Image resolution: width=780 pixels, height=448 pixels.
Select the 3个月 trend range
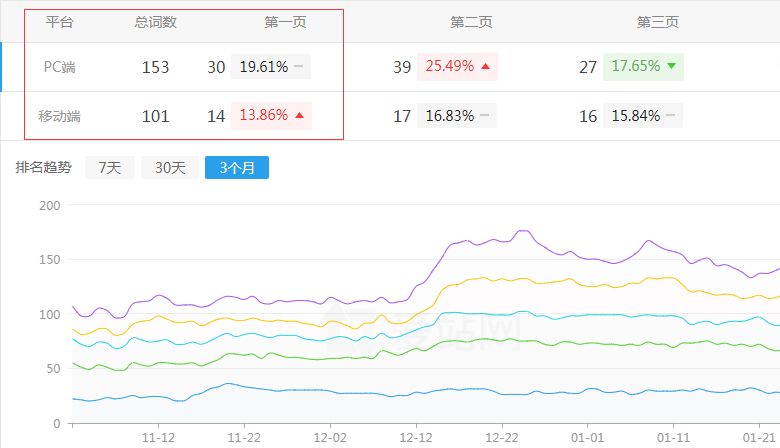[x=236, y=168]
